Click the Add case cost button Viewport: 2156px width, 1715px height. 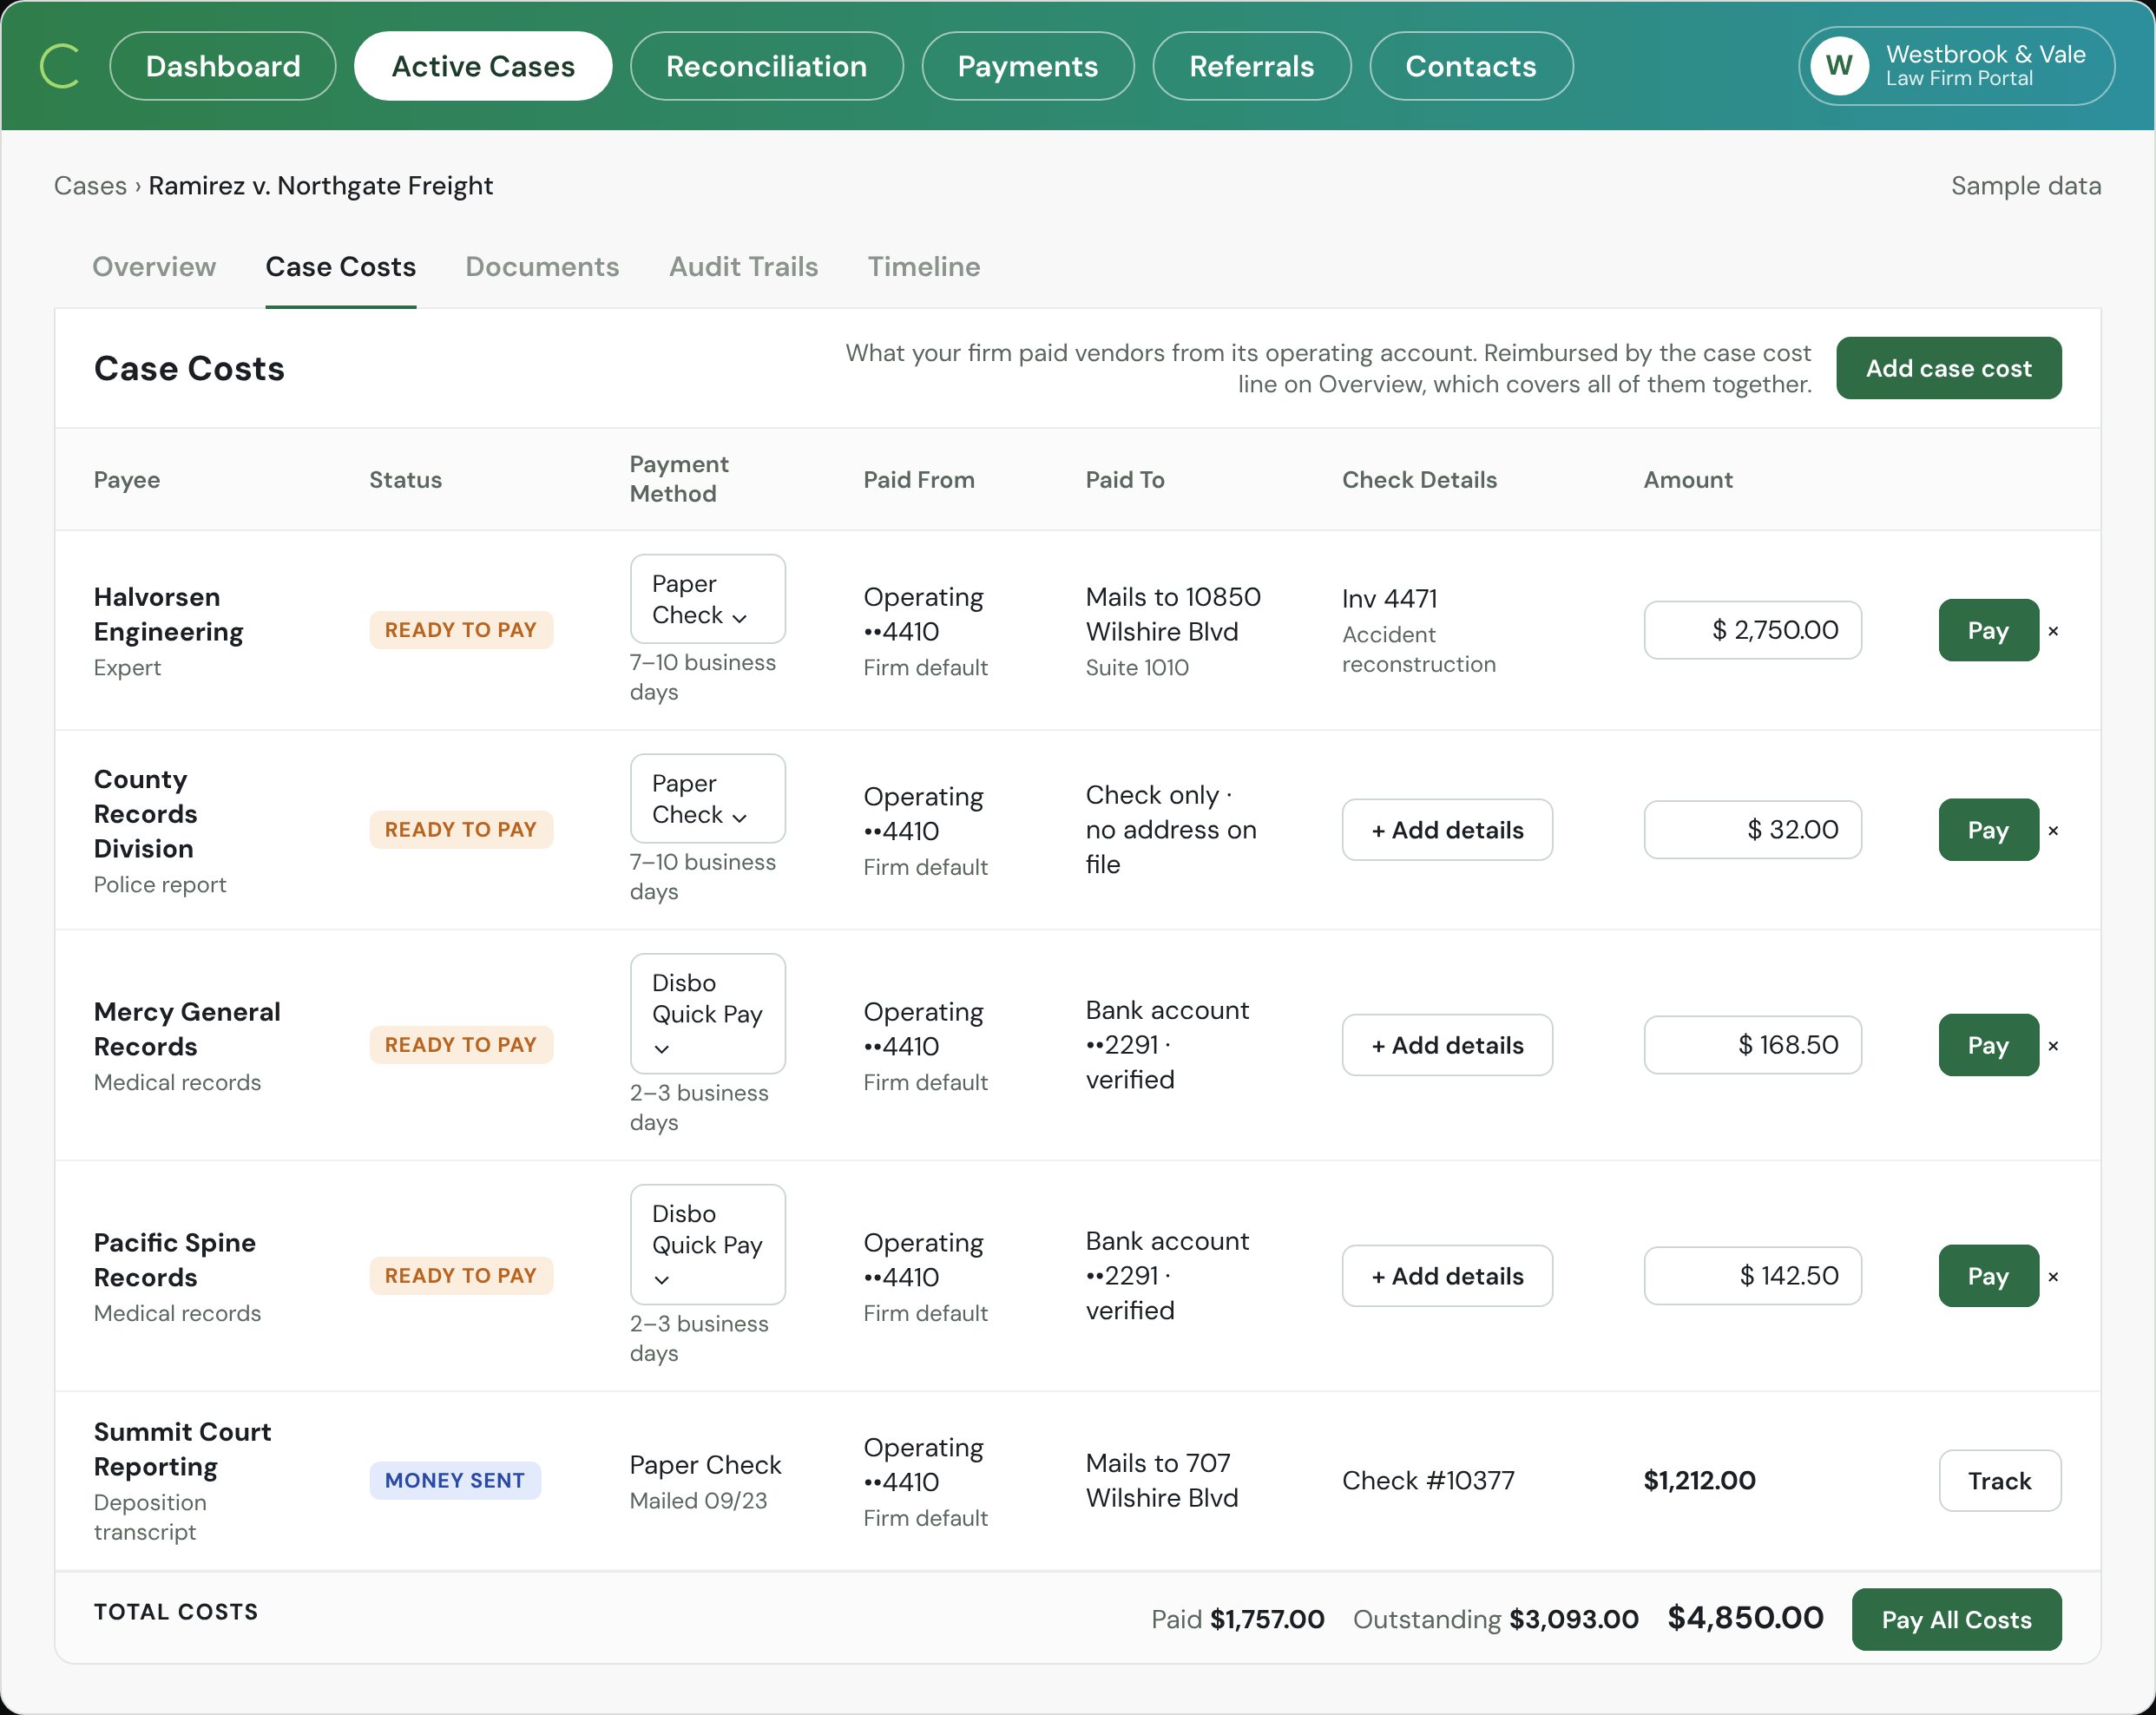pyautogui.click(x=1948, y=368)
